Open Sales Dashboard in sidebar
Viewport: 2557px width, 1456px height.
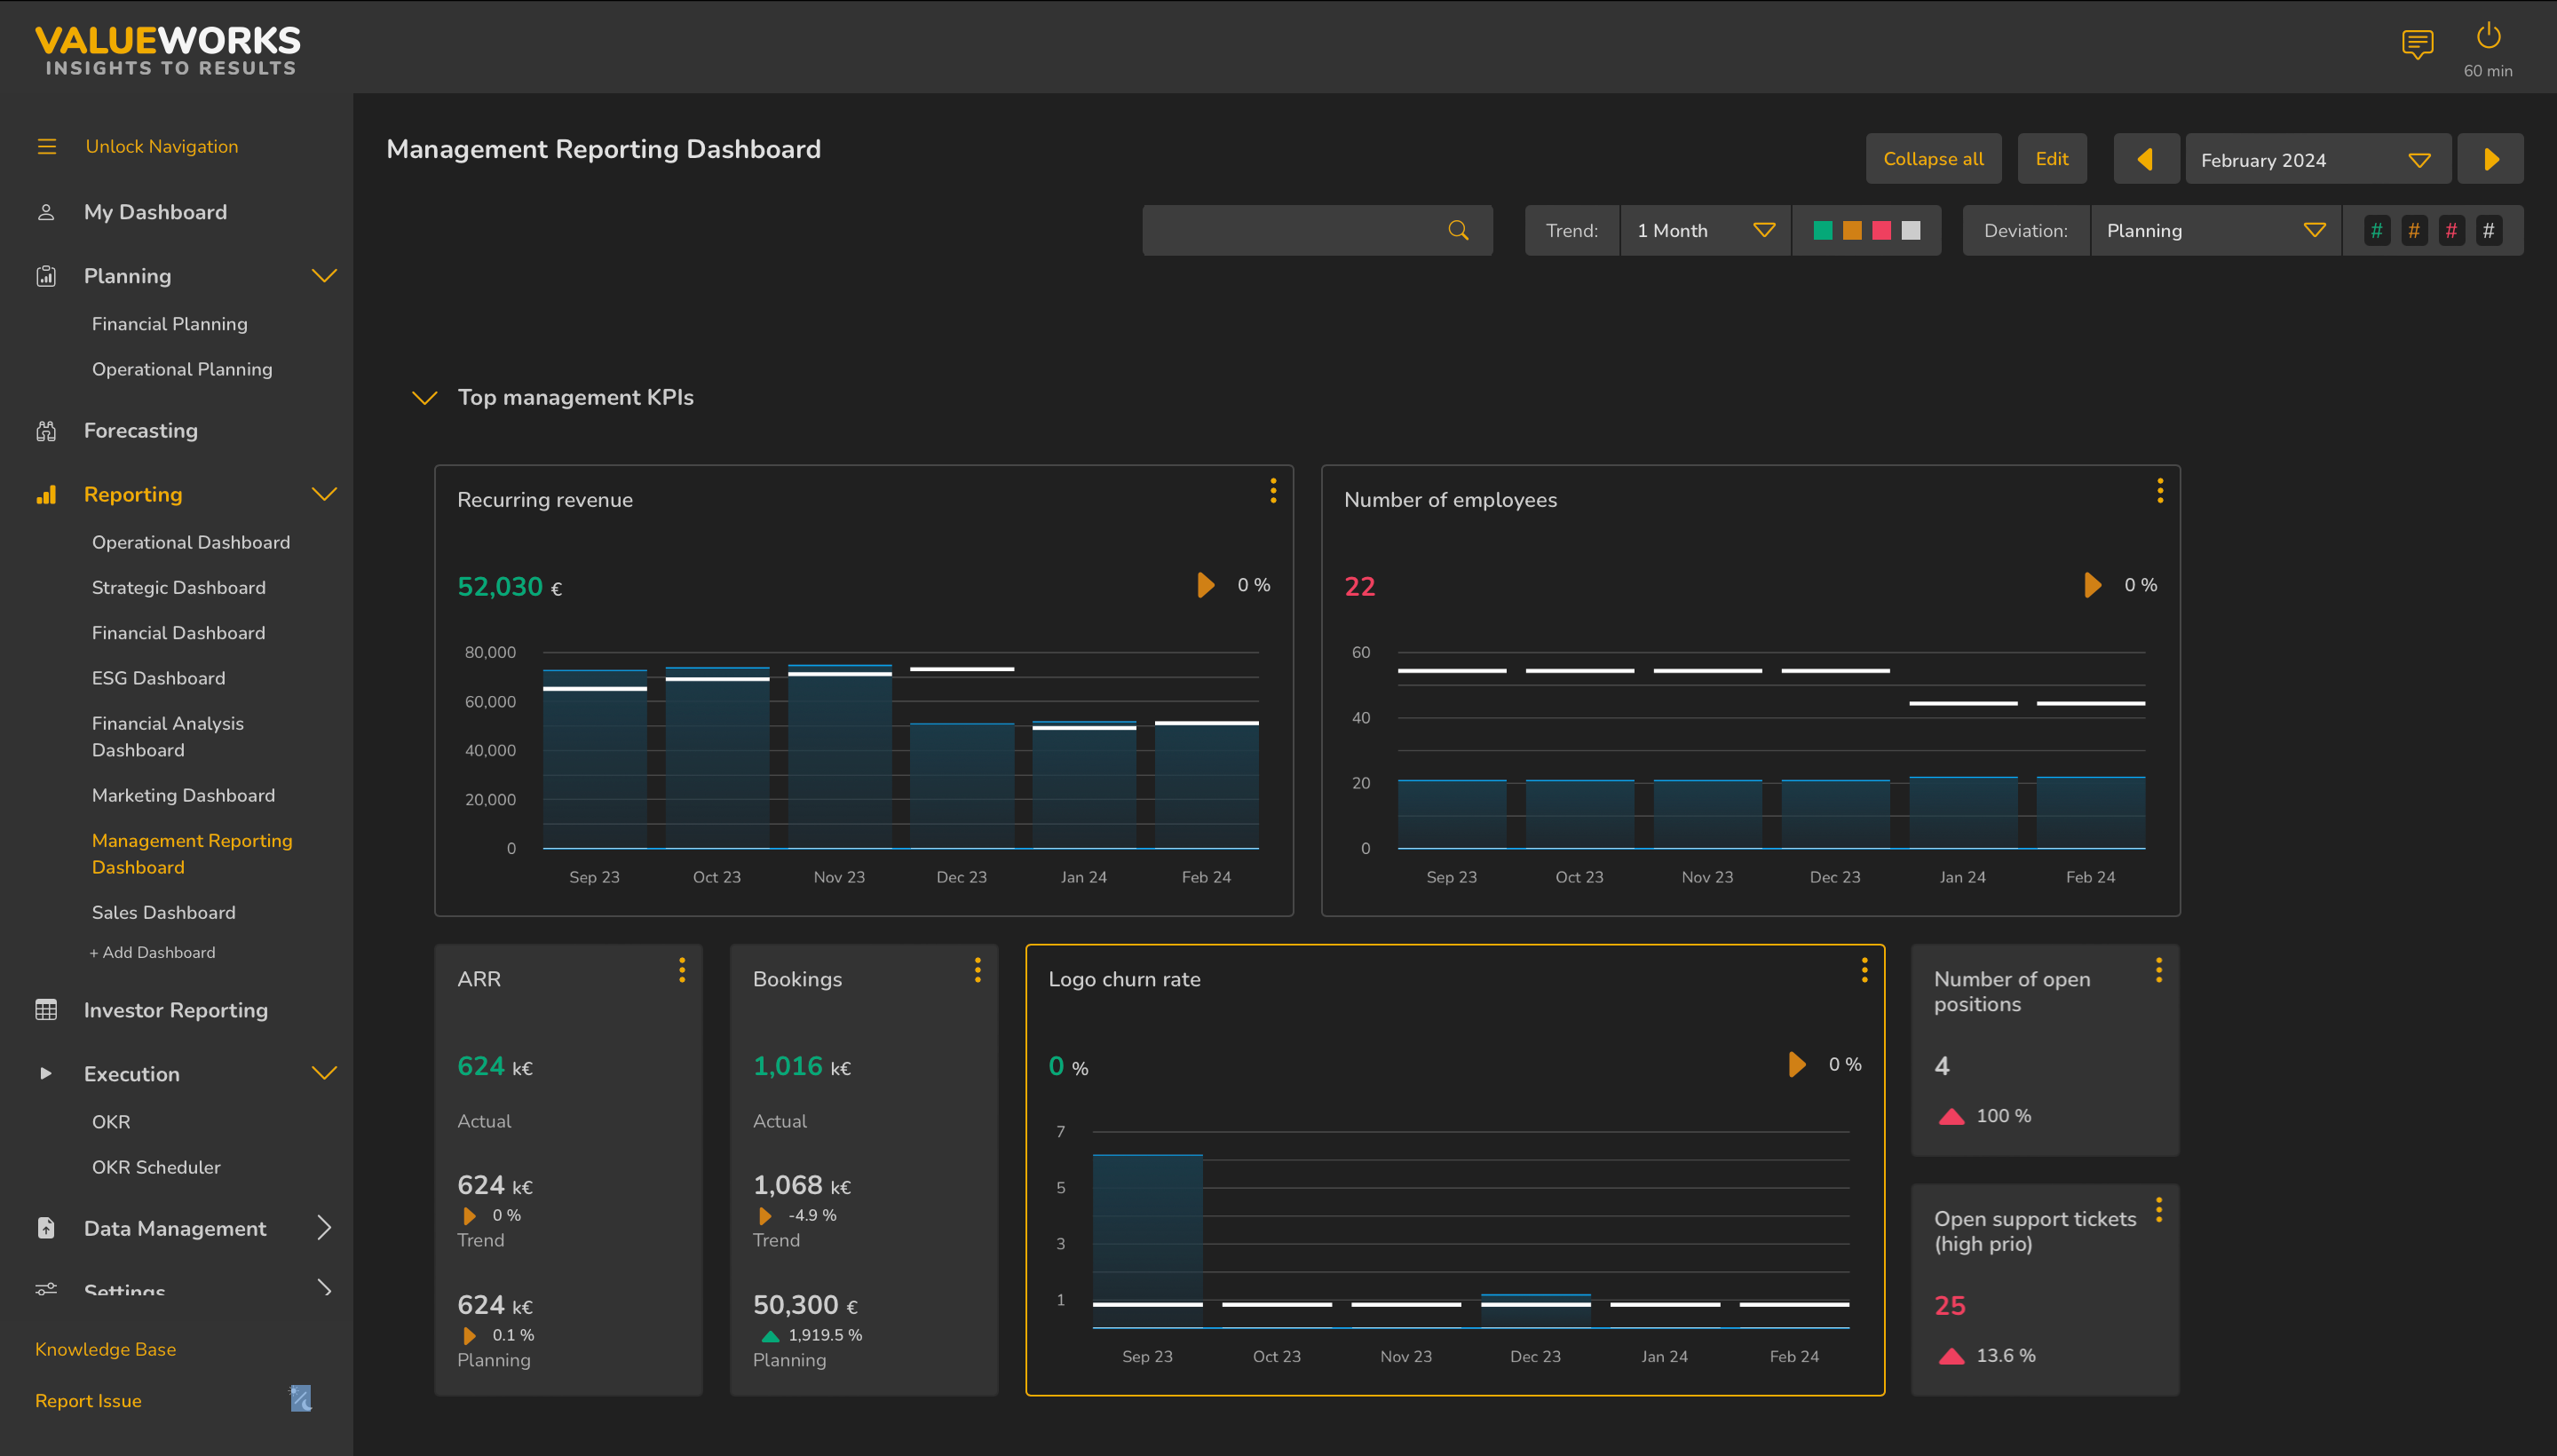coord(164,912)
